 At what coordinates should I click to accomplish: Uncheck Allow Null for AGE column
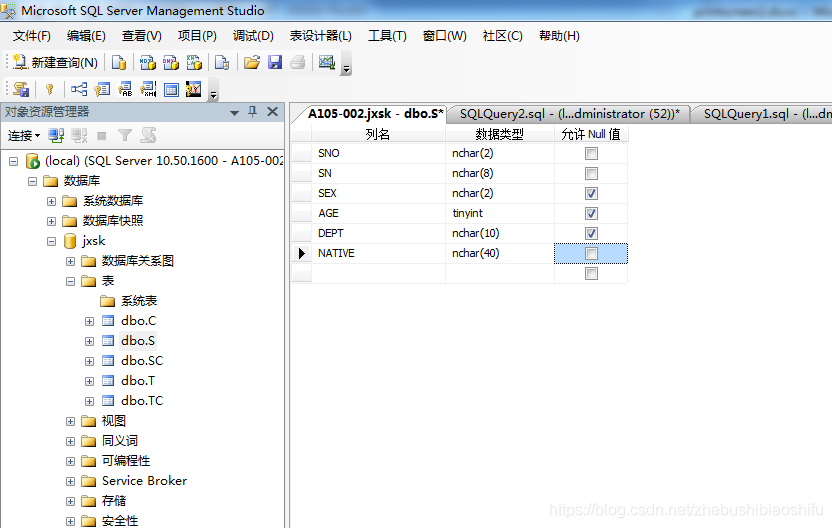pos(591,213)
